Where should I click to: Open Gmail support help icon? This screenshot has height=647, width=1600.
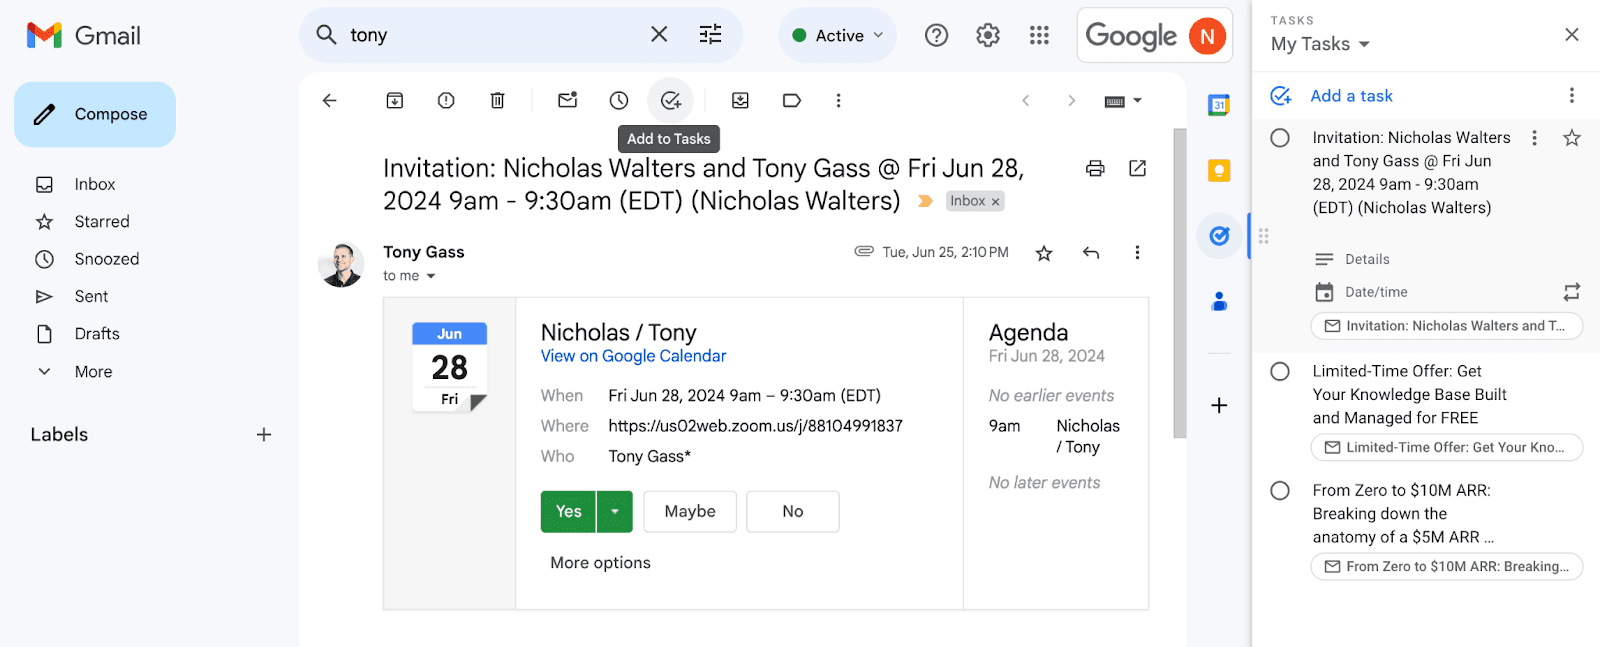[936, 35]
